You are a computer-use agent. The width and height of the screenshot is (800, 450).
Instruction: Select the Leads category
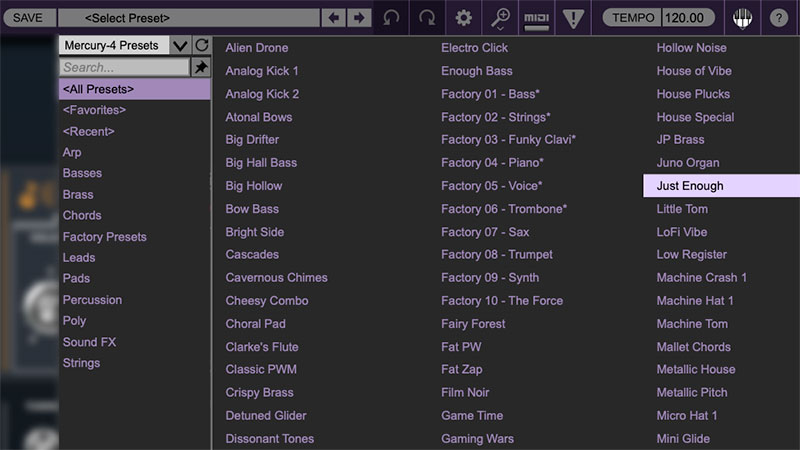pyautogui.click(x=79, y=258)
